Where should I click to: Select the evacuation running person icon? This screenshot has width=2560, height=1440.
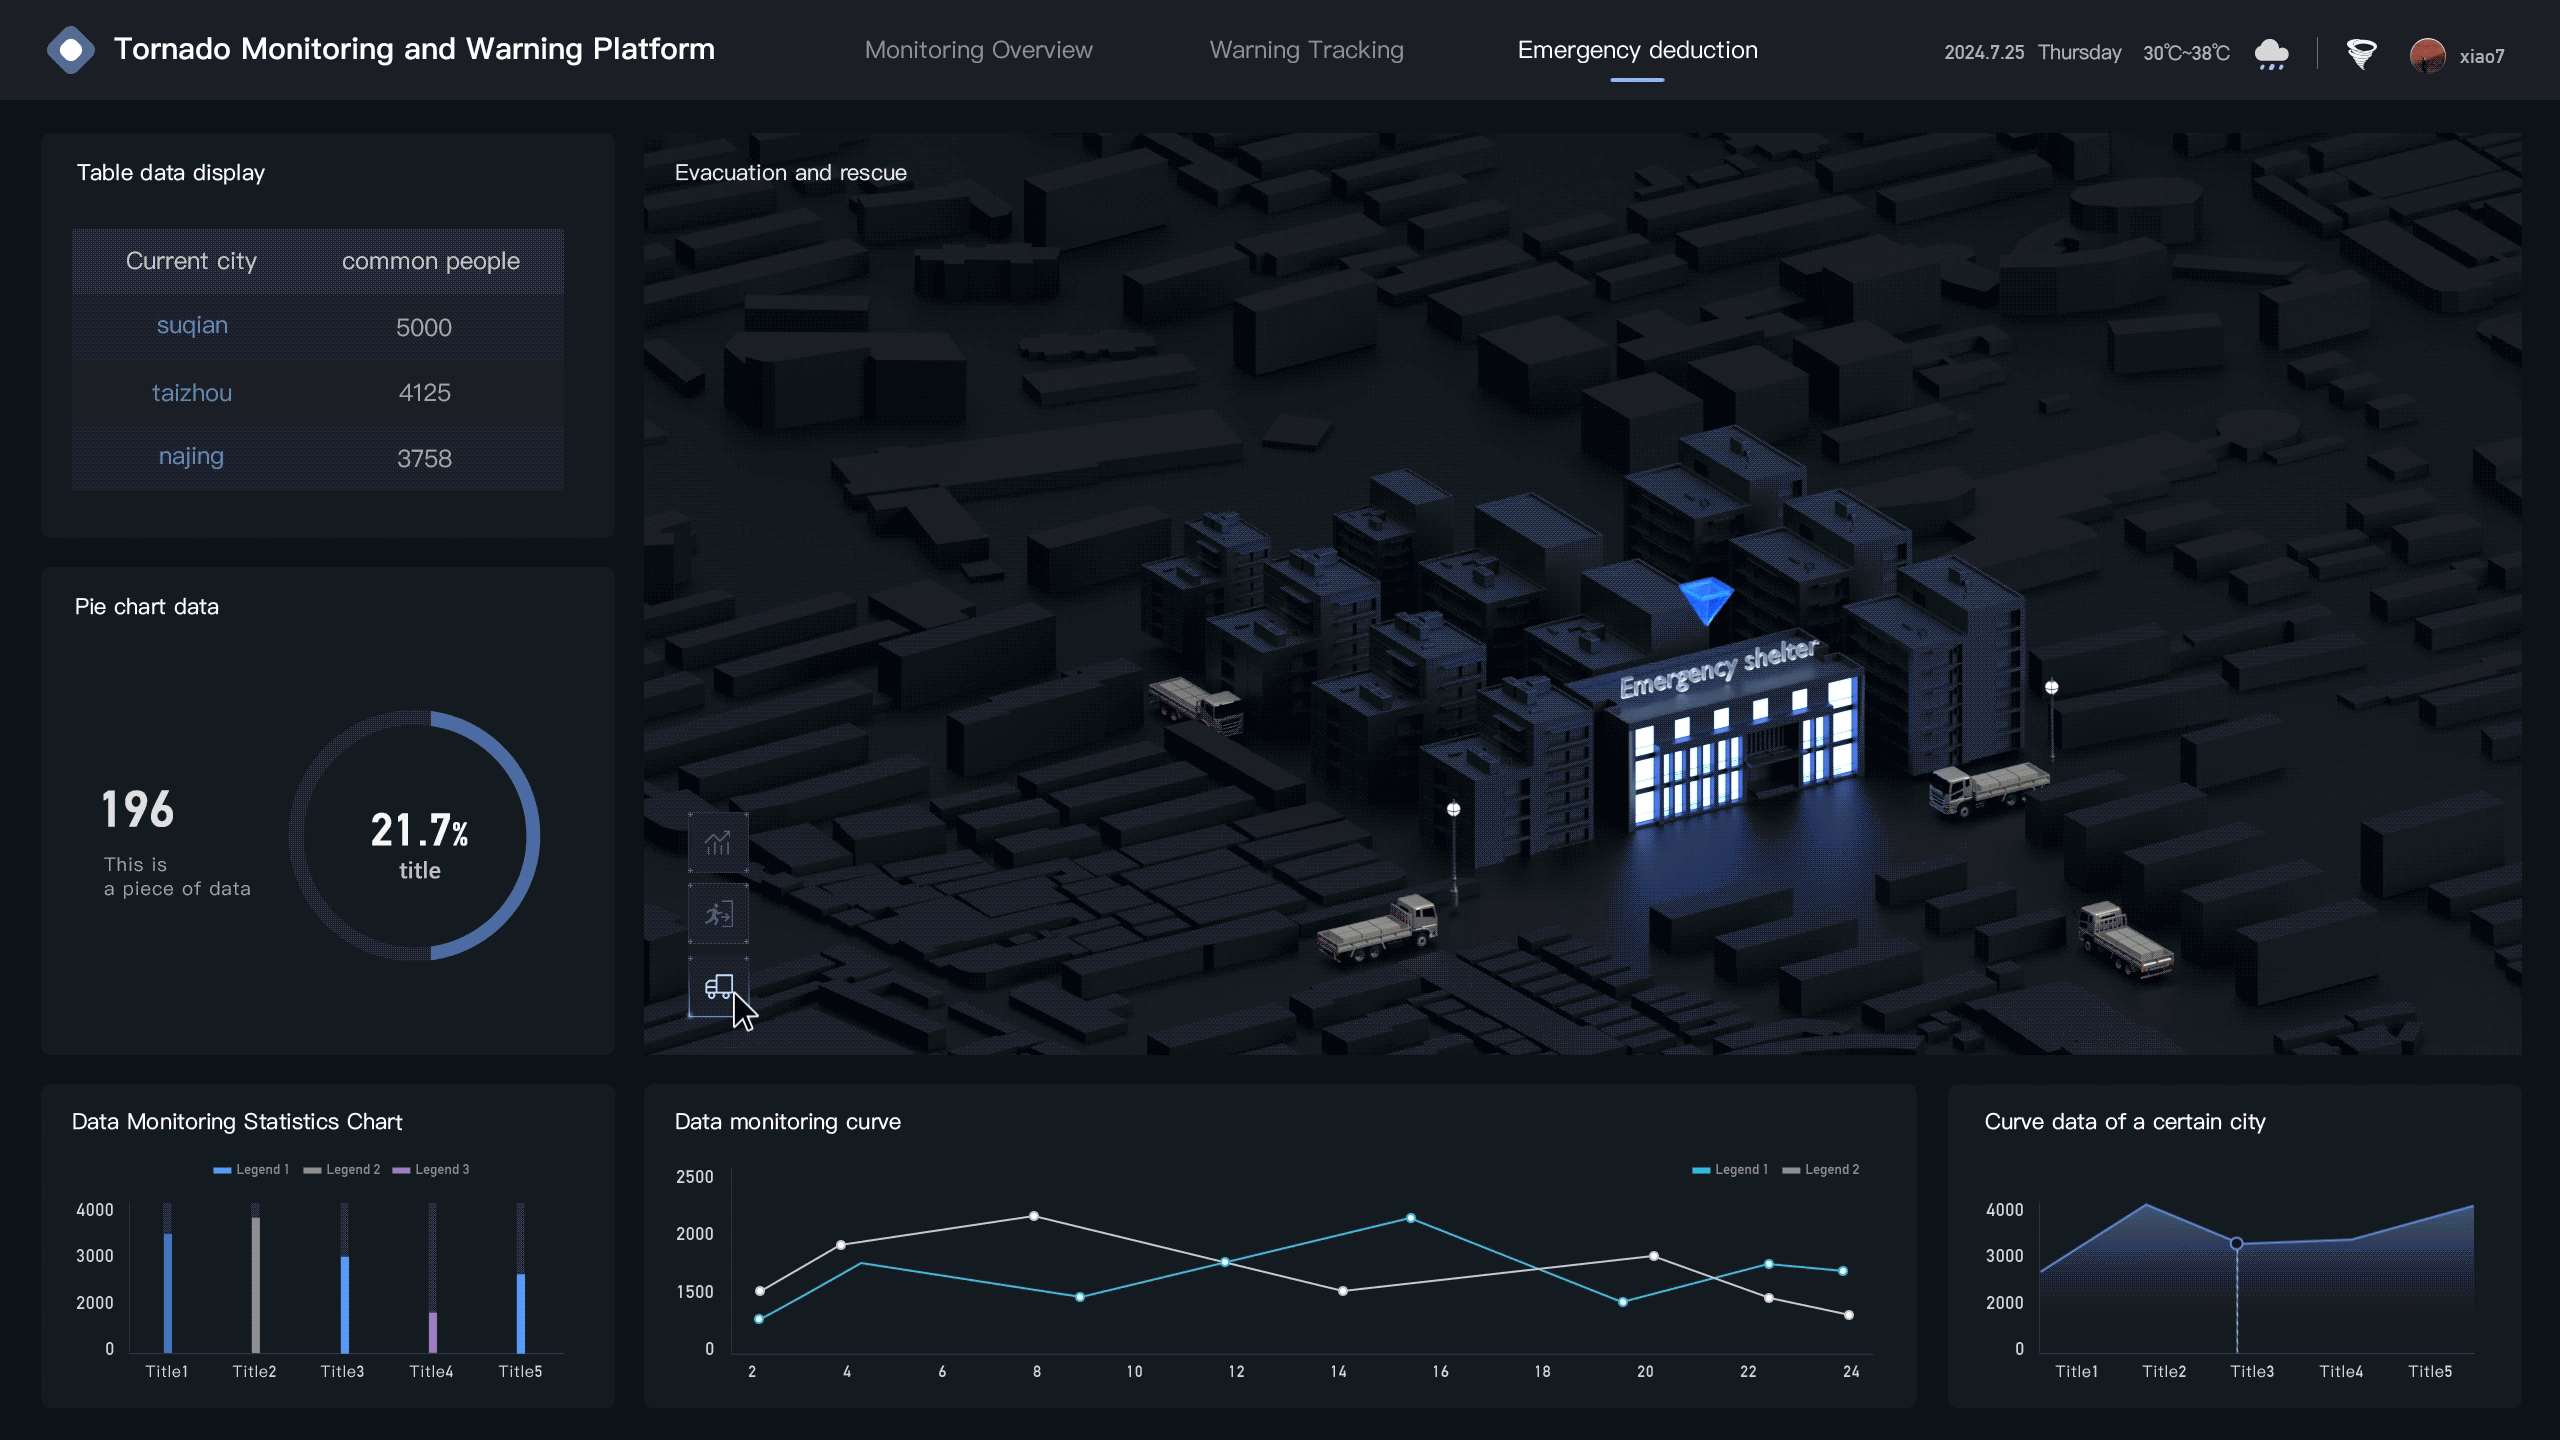pyautogui.click(x=718, y=914)
